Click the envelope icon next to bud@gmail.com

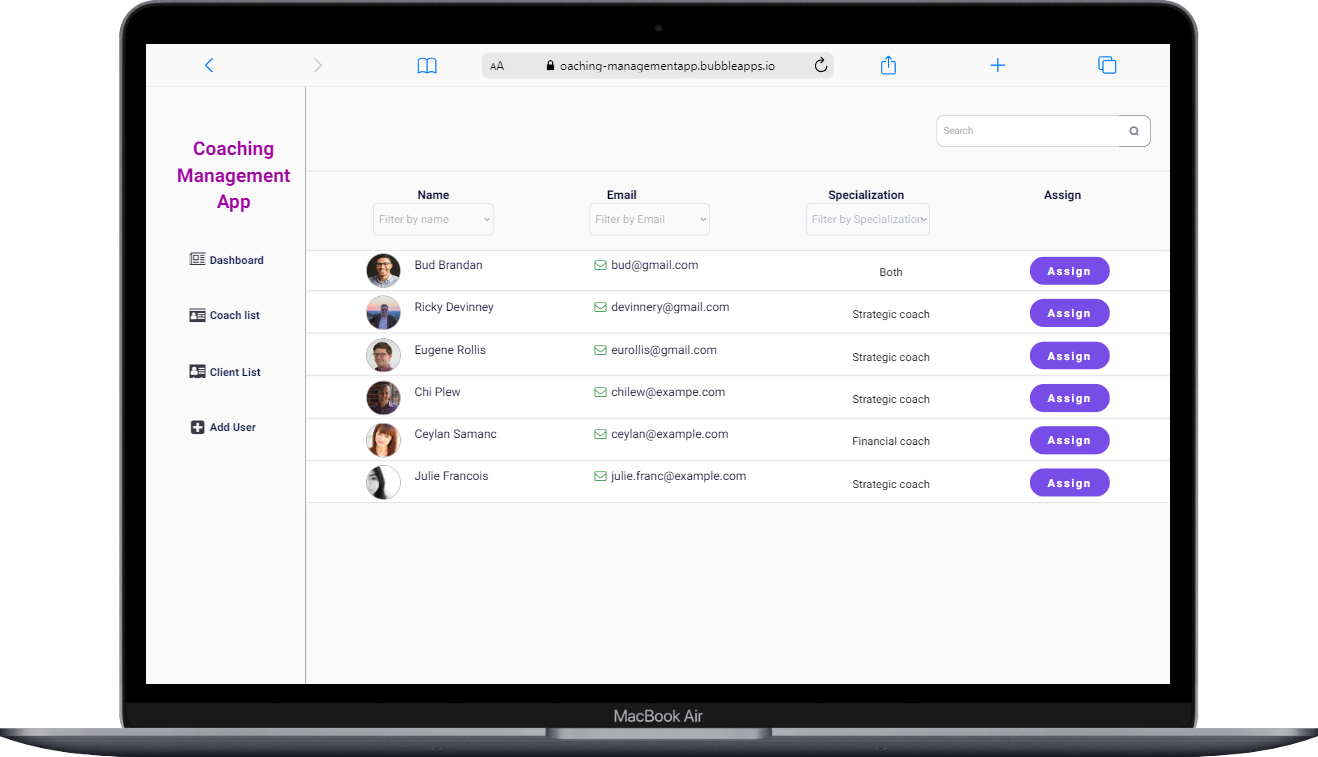(600, 266)
